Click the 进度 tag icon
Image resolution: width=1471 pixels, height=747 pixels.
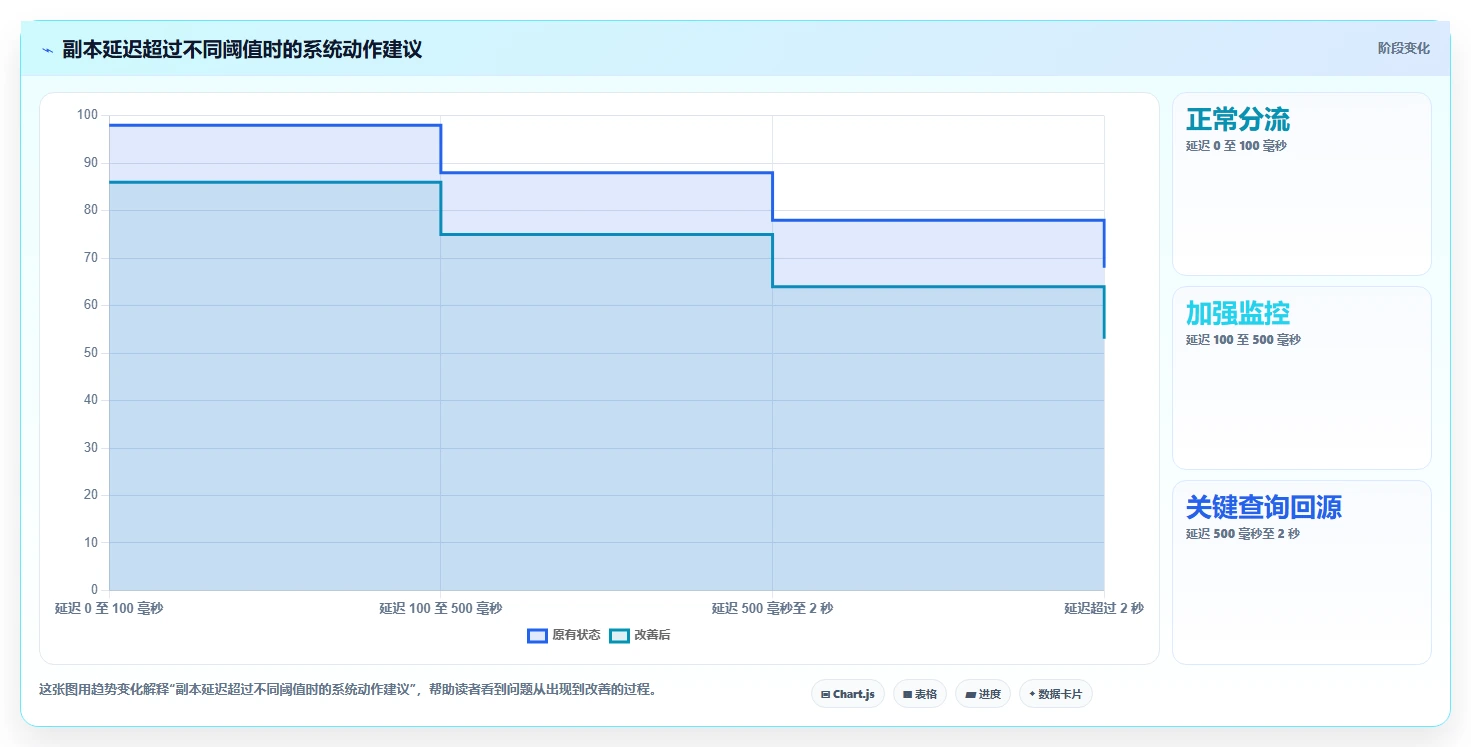pos(970,694)
